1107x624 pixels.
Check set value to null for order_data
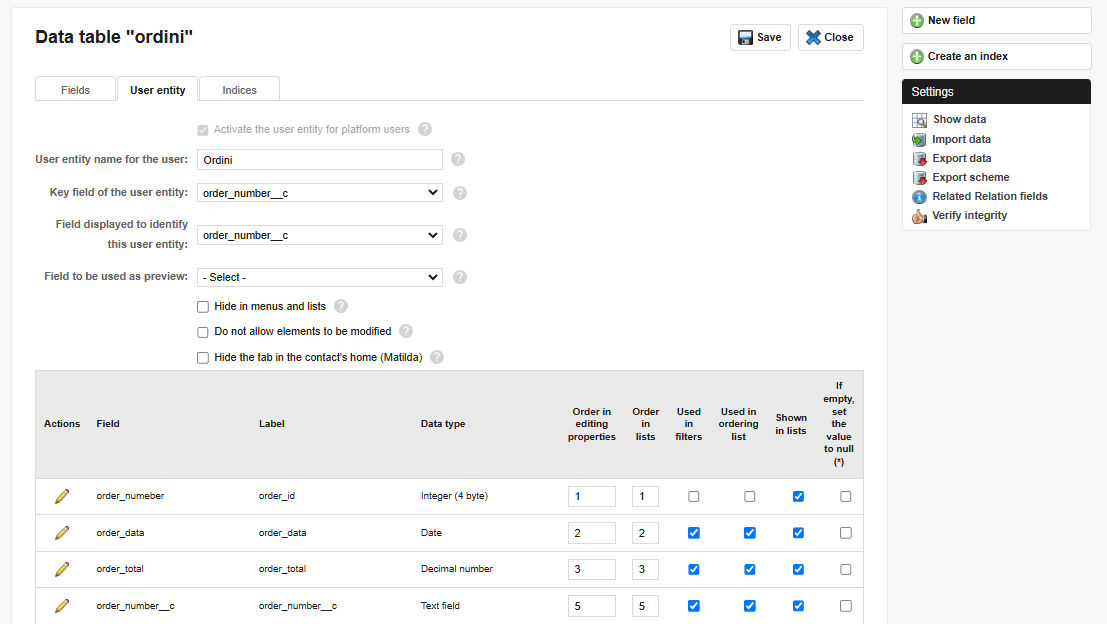[x=846, y=533]
